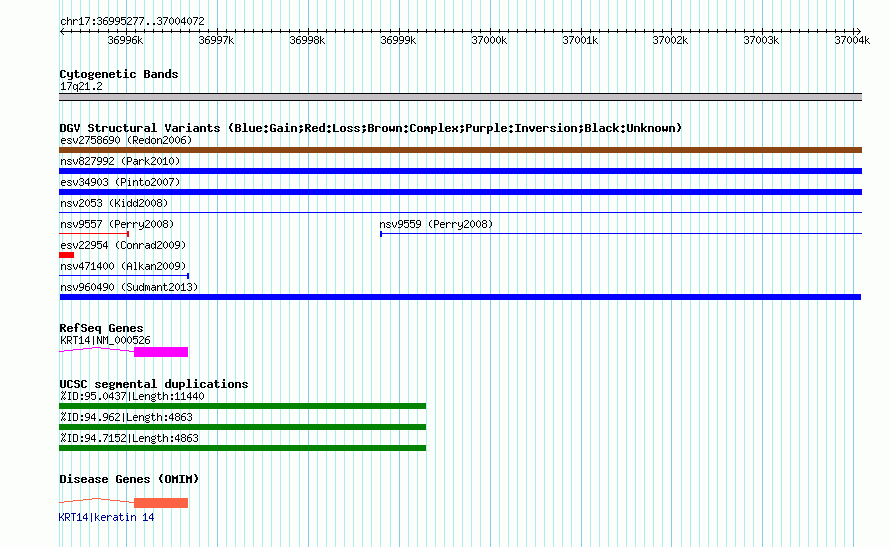
Task: Click the 37003k ruler tick label
Action: [761, 40]
